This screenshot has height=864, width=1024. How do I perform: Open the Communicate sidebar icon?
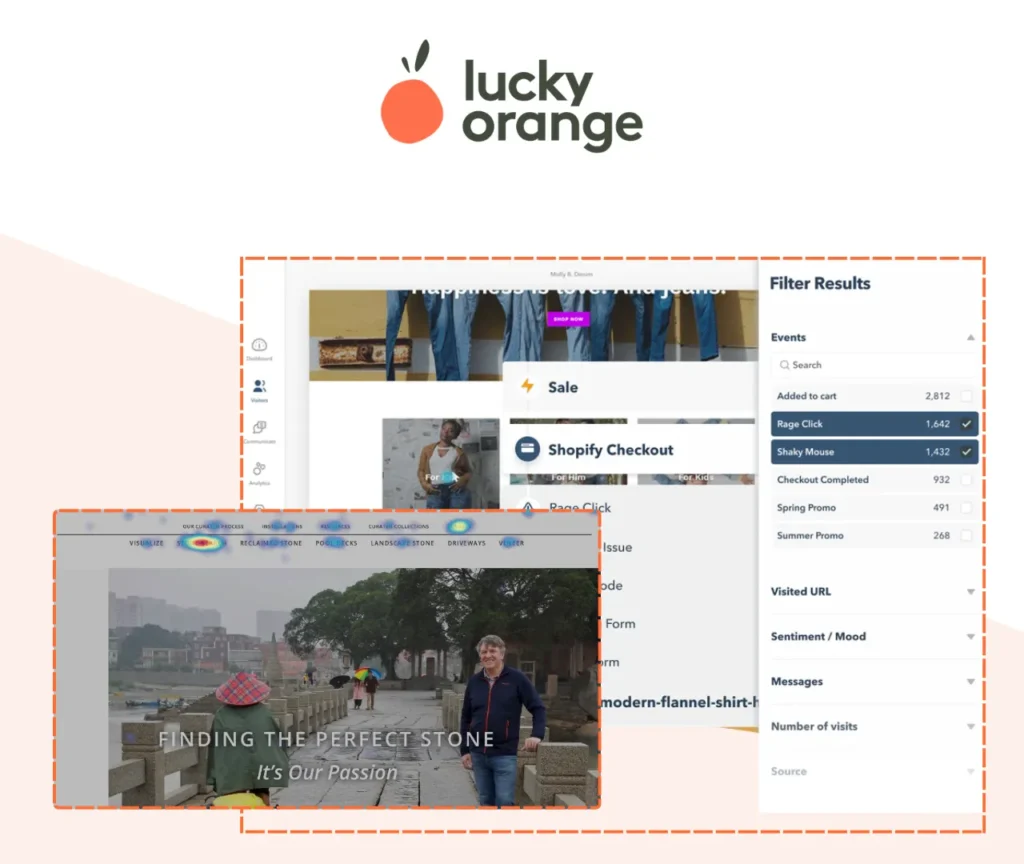pyautogui.click(x=259, y=427)
